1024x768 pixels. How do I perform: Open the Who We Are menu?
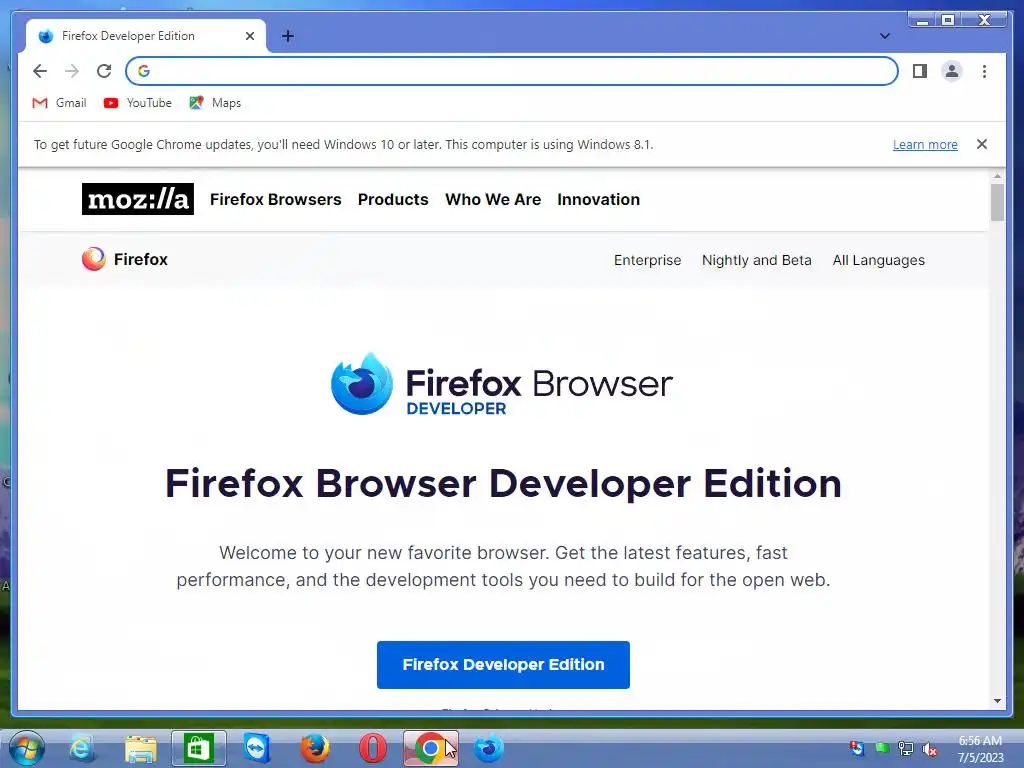click(493, 199)
